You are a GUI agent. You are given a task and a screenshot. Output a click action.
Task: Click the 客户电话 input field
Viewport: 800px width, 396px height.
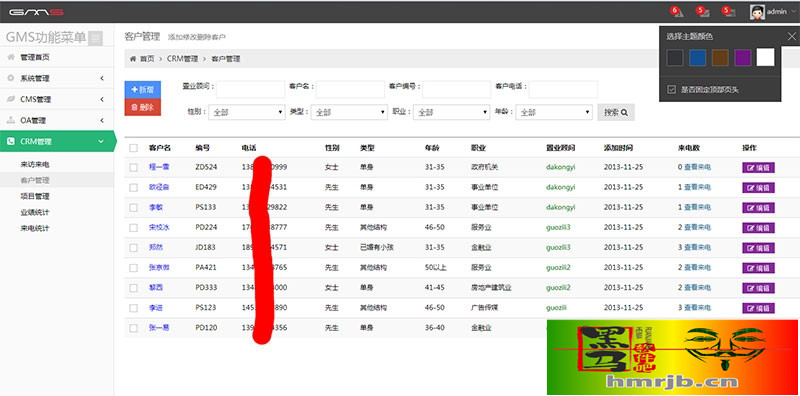pyautogui.click(x=563, y=89)
